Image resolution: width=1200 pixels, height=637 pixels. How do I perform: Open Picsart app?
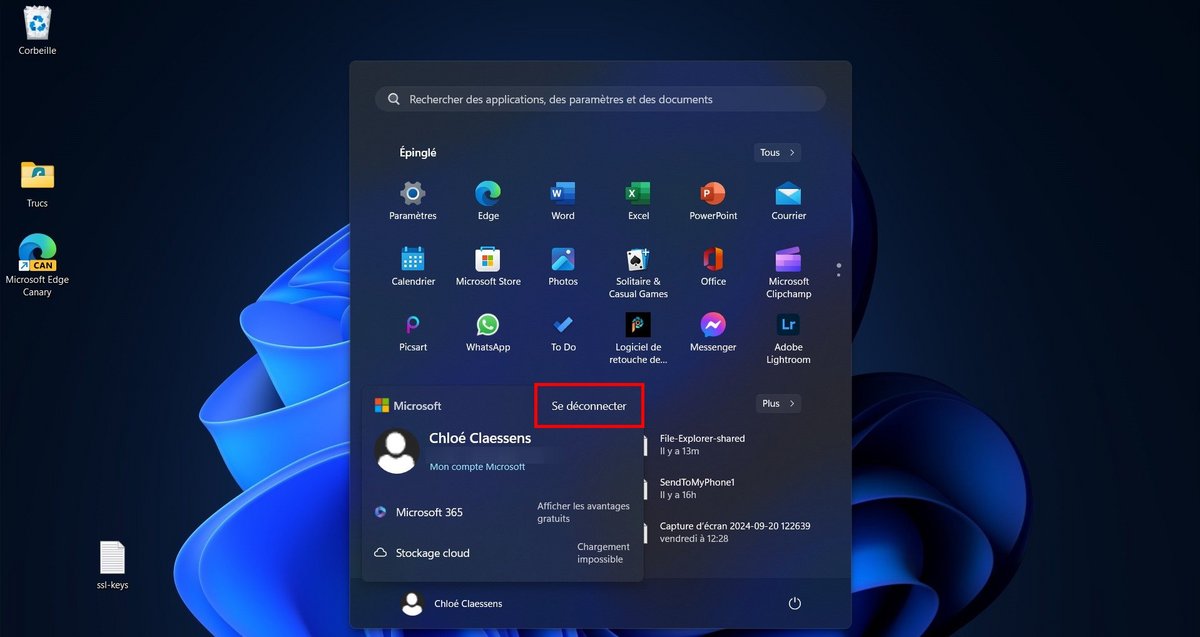[413, 333]
